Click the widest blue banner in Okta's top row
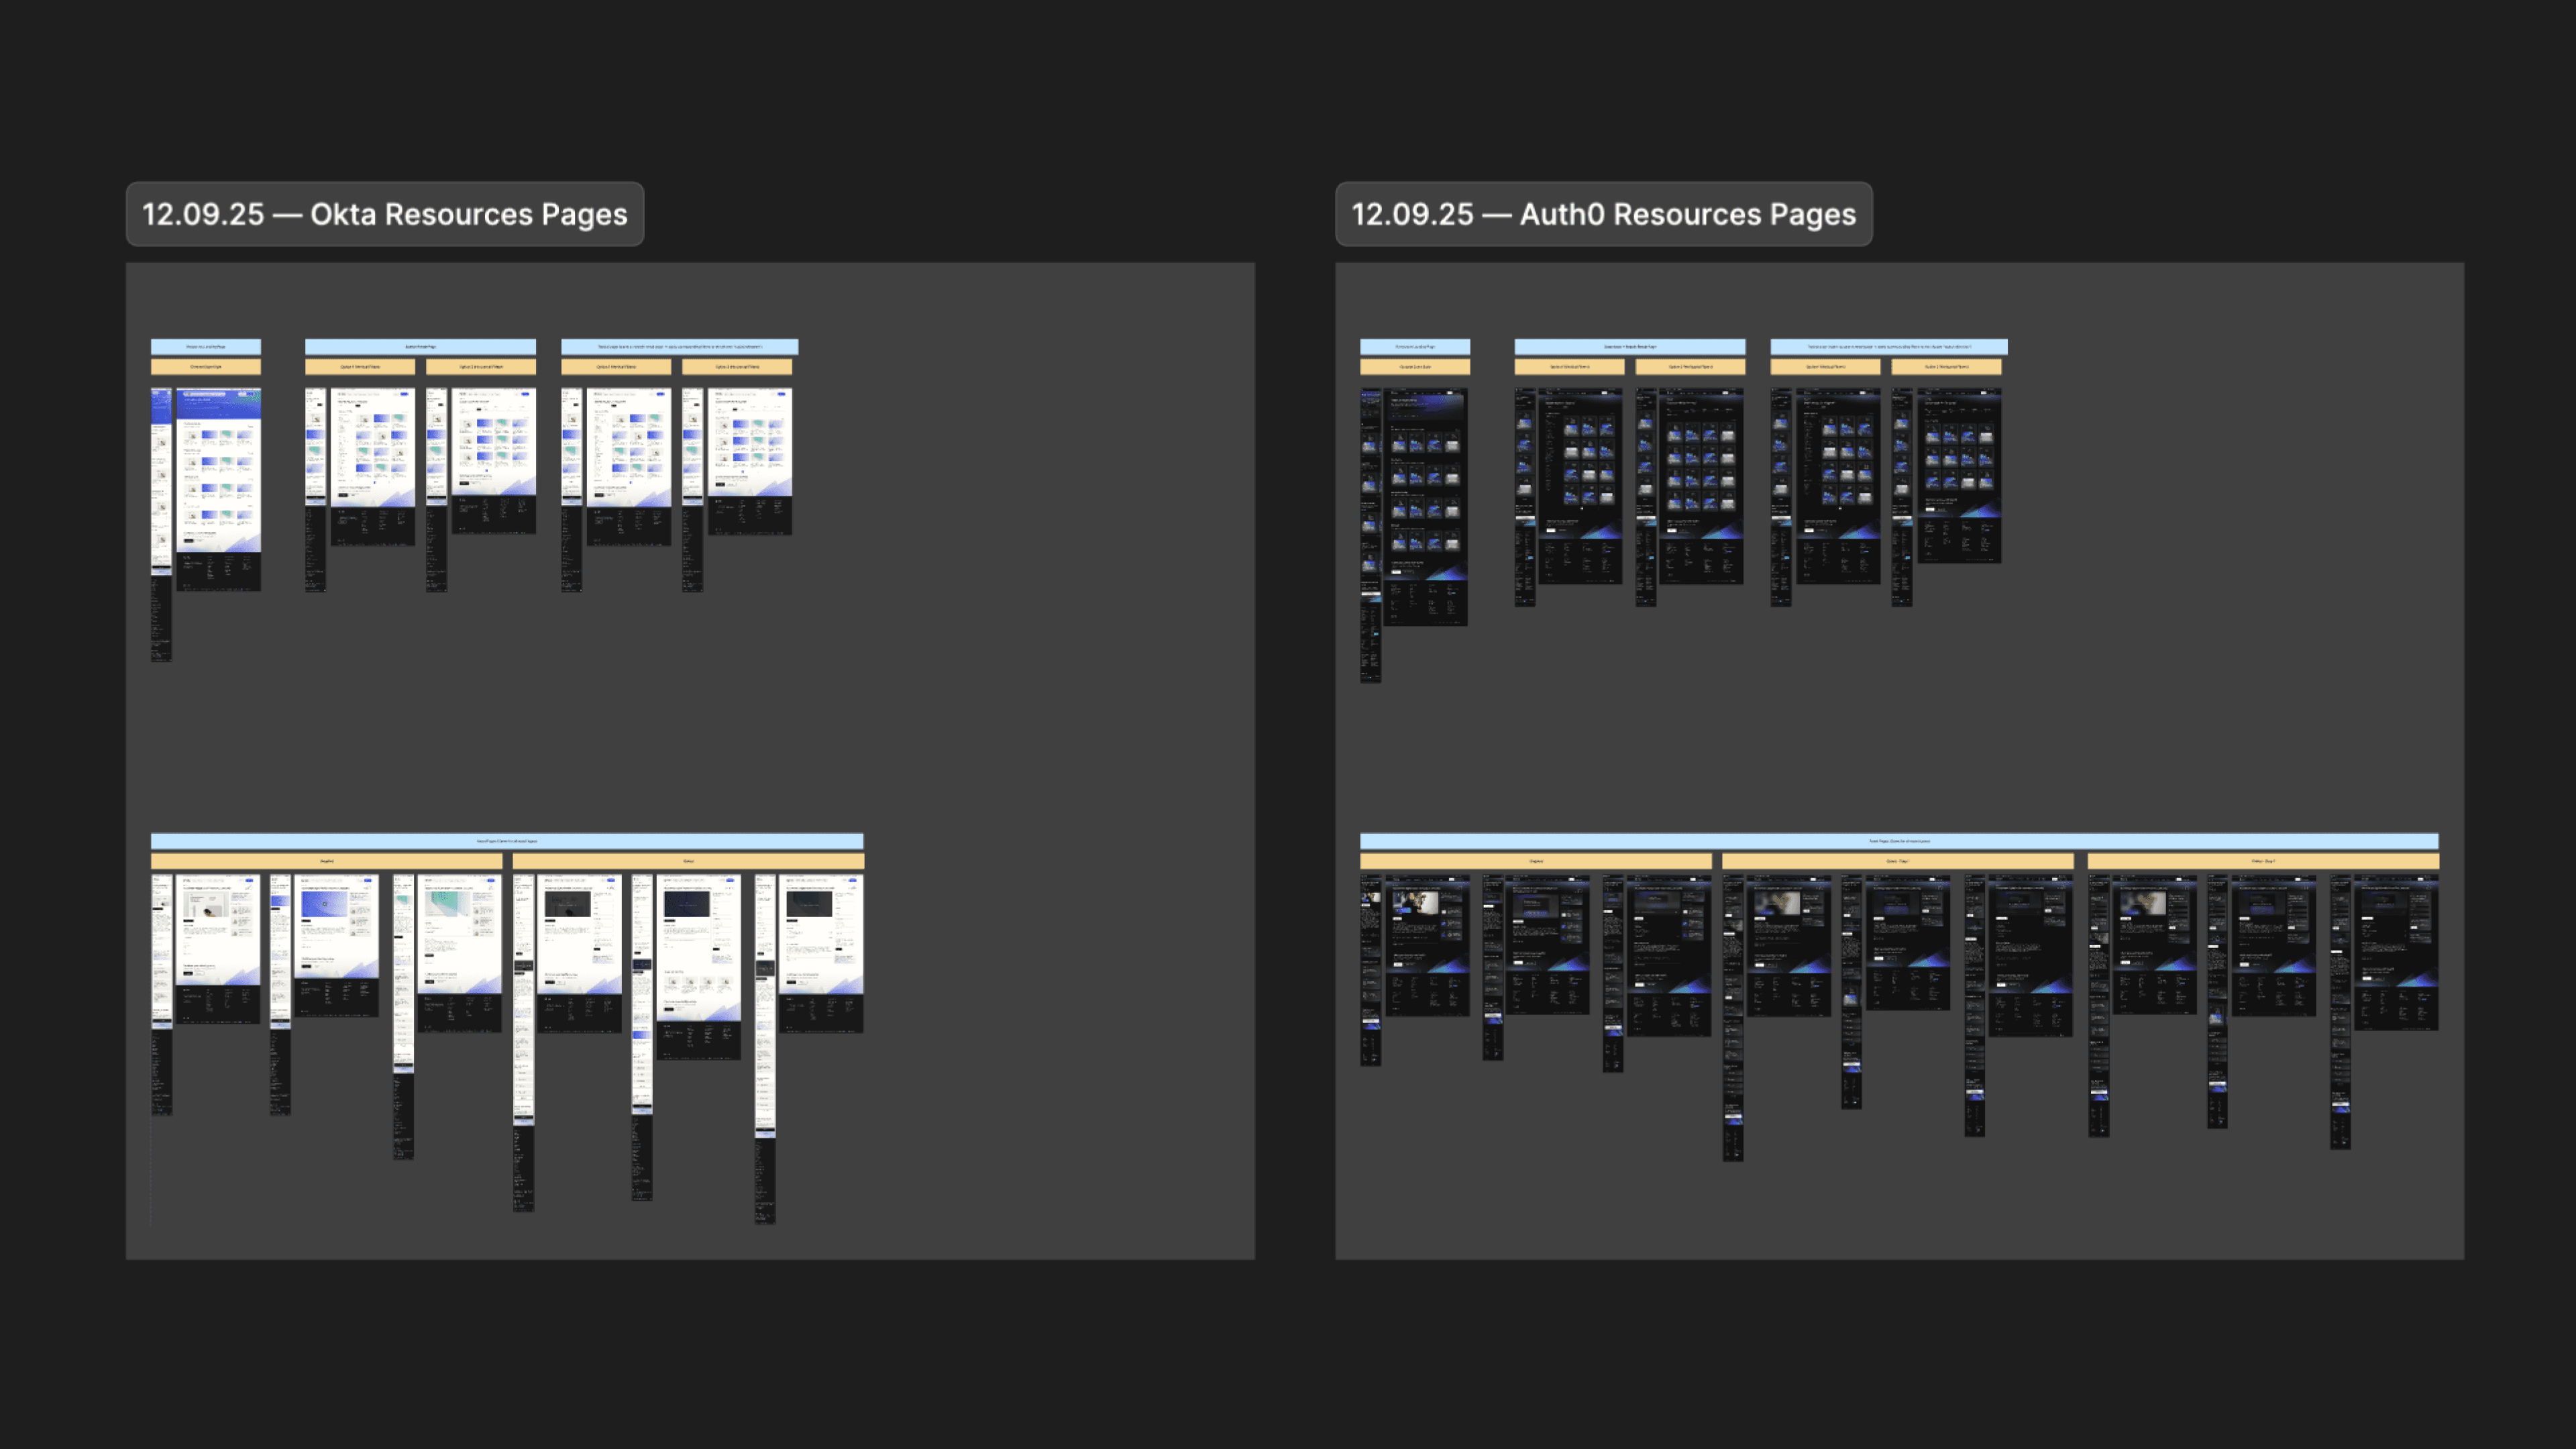This screenshot has width=2576, height=1449. click(679, 347)
